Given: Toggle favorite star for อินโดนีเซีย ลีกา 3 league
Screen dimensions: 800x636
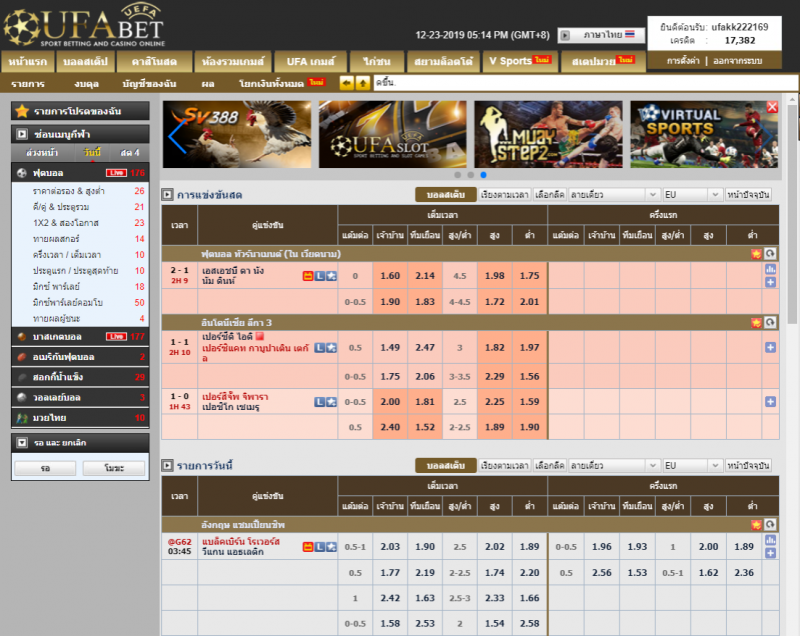Looking at the screenshot, I should [756, 322].
